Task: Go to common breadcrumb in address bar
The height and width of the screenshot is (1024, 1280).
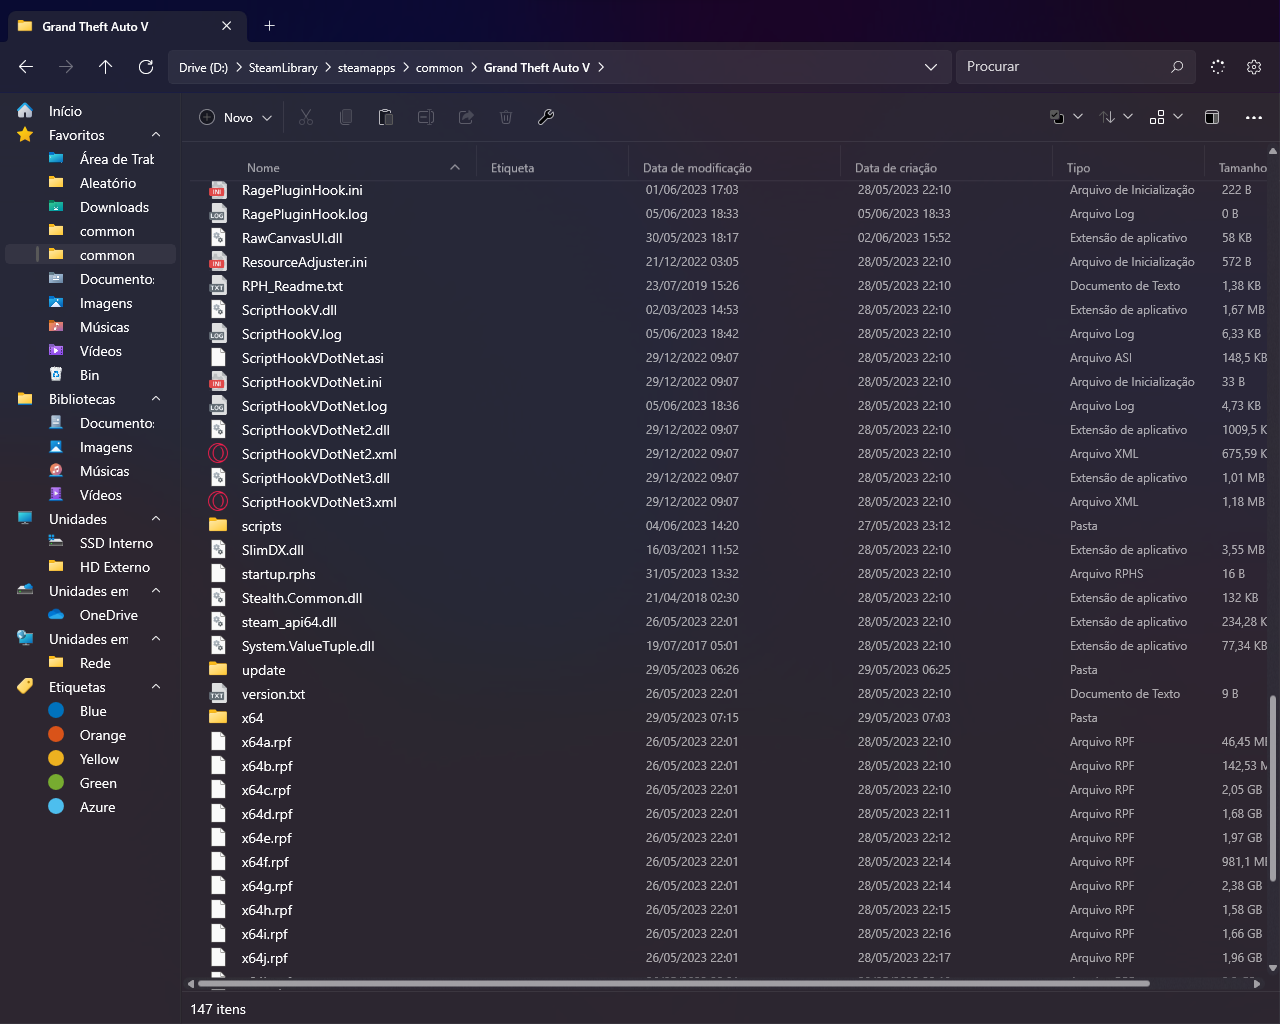Action: [439, 68]
